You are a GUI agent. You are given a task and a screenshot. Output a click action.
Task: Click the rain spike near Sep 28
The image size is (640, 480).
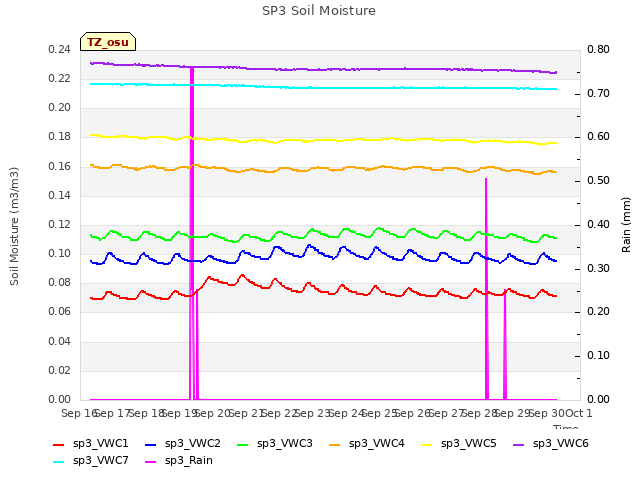point(487,289)
